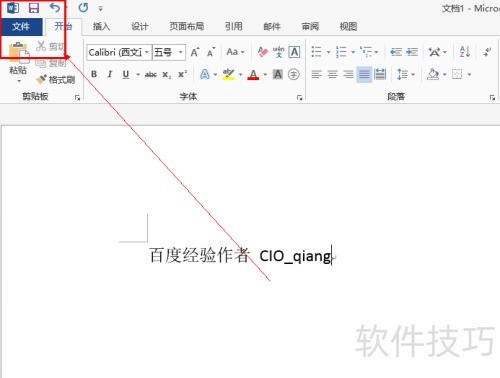Screen dimensions: 500x378
Task: Undo the last action
Action: [x=55, y=7]
